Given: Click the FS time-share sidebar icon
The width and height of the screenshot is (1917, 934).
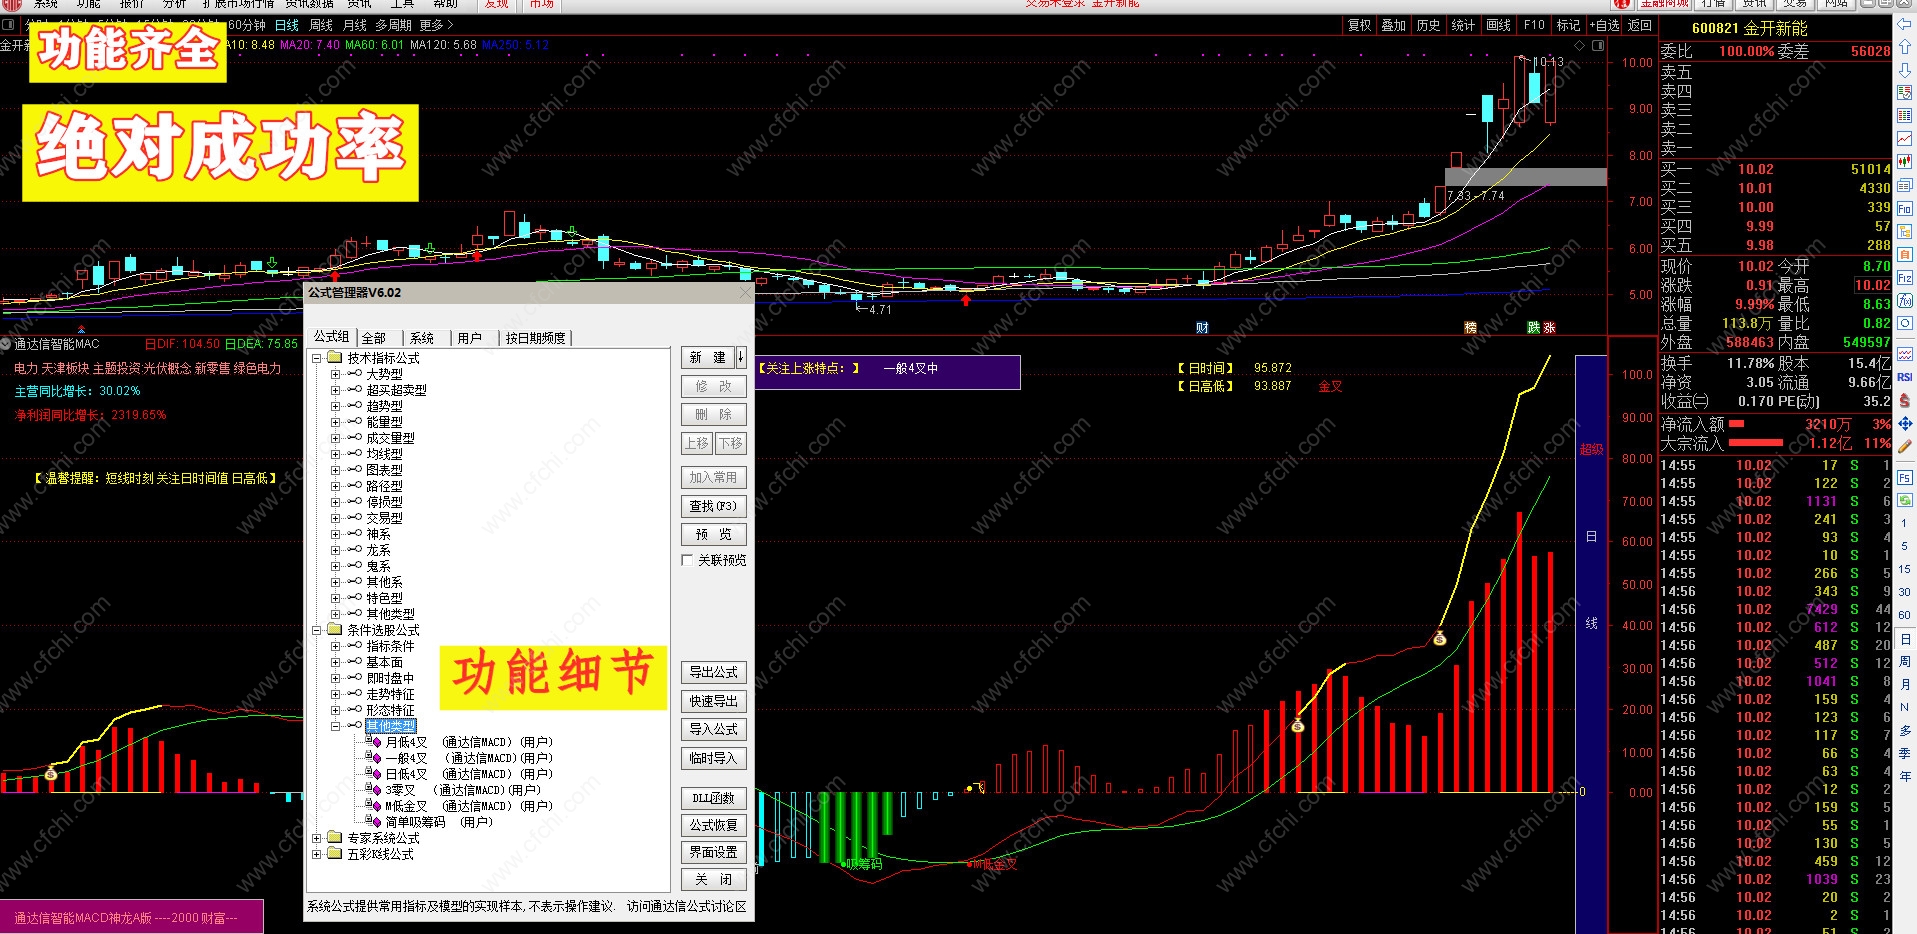Looking at the screenshot, I should point(1905,477).
